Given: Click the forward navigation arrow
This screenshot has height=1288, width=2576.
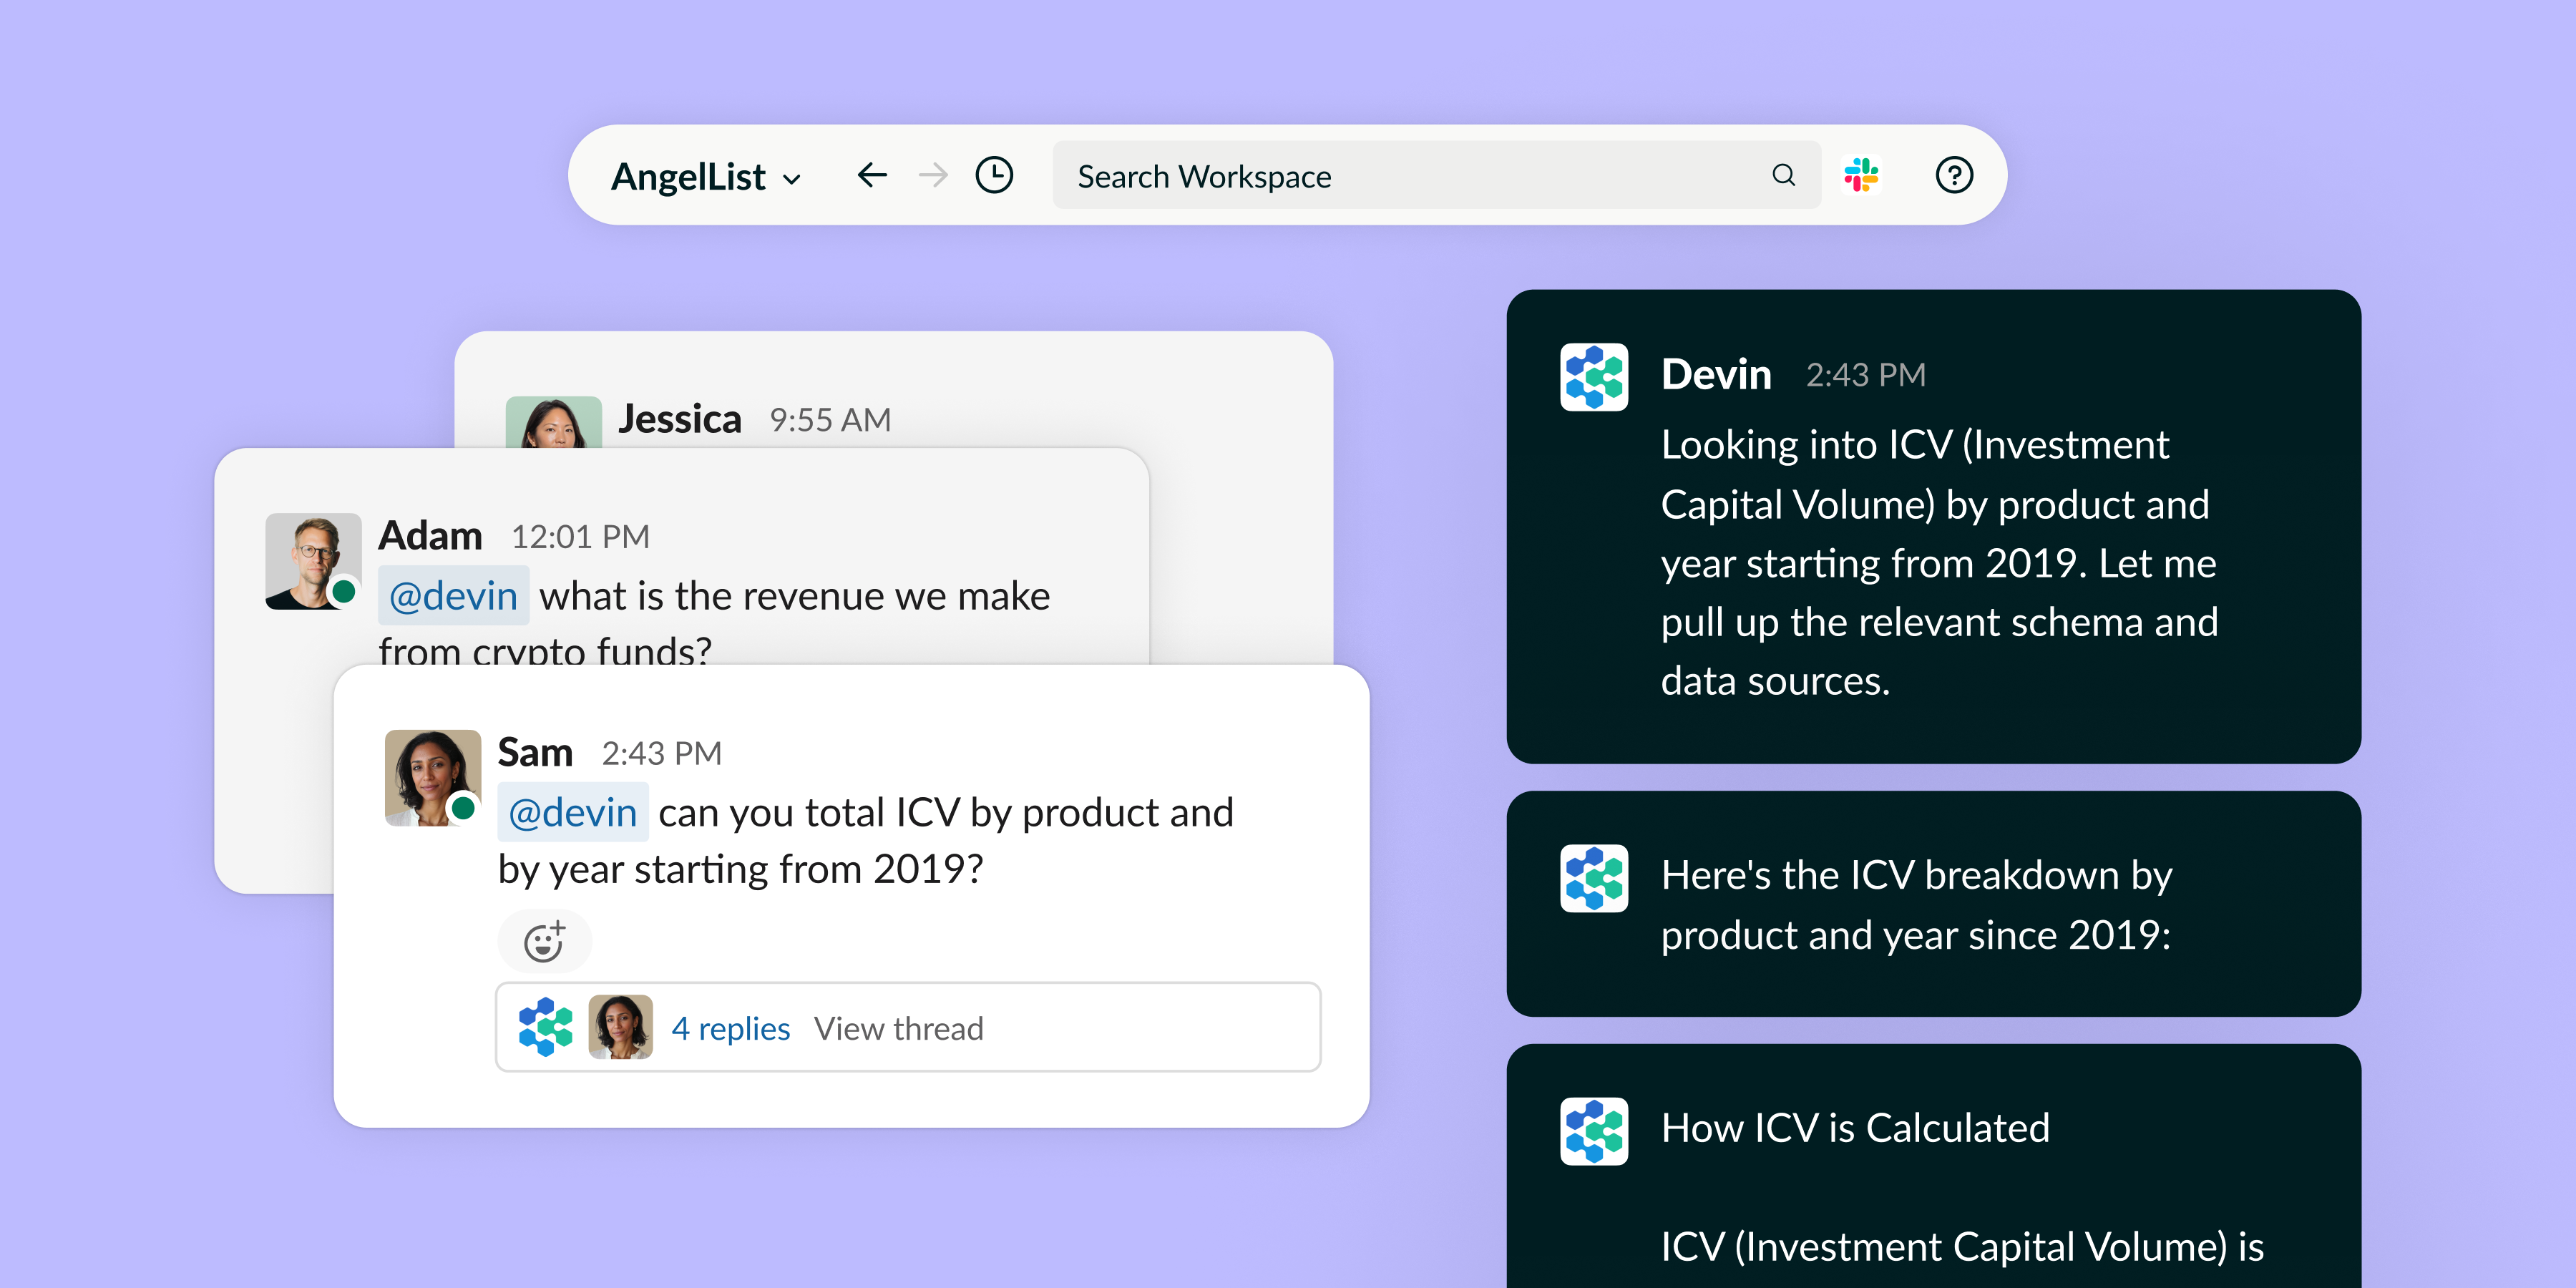Looking at the screenshot, I should [933, 176].
